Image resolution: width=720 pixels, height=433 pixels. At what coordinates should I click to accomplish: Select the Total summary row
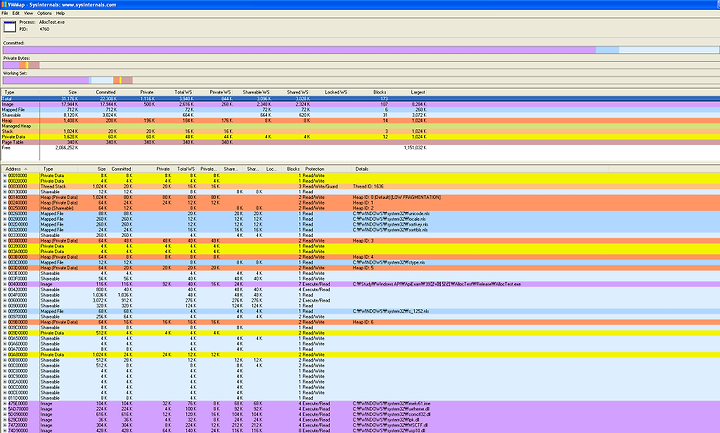pyautogui.click(x=360, y=99)
